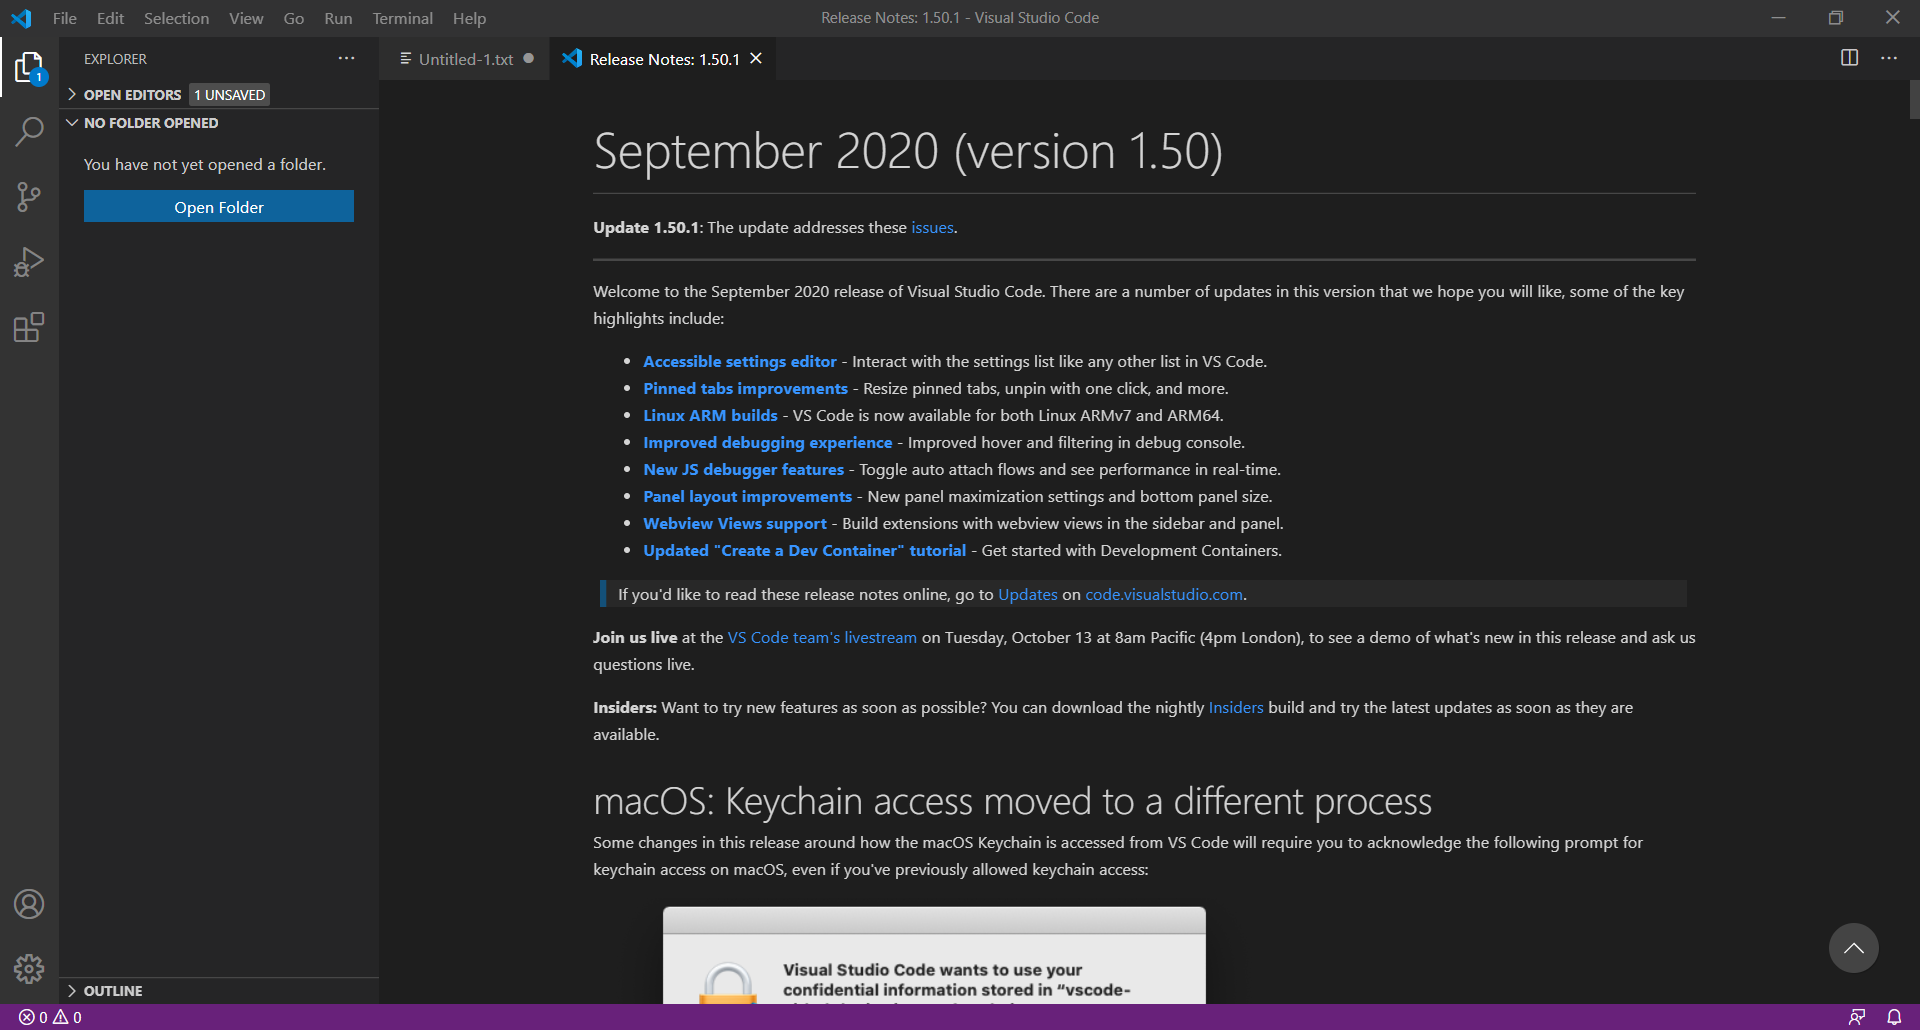This screenshot has height=1030, width=1920.
Task: Open the Go menu
Action: coord(293,18)
